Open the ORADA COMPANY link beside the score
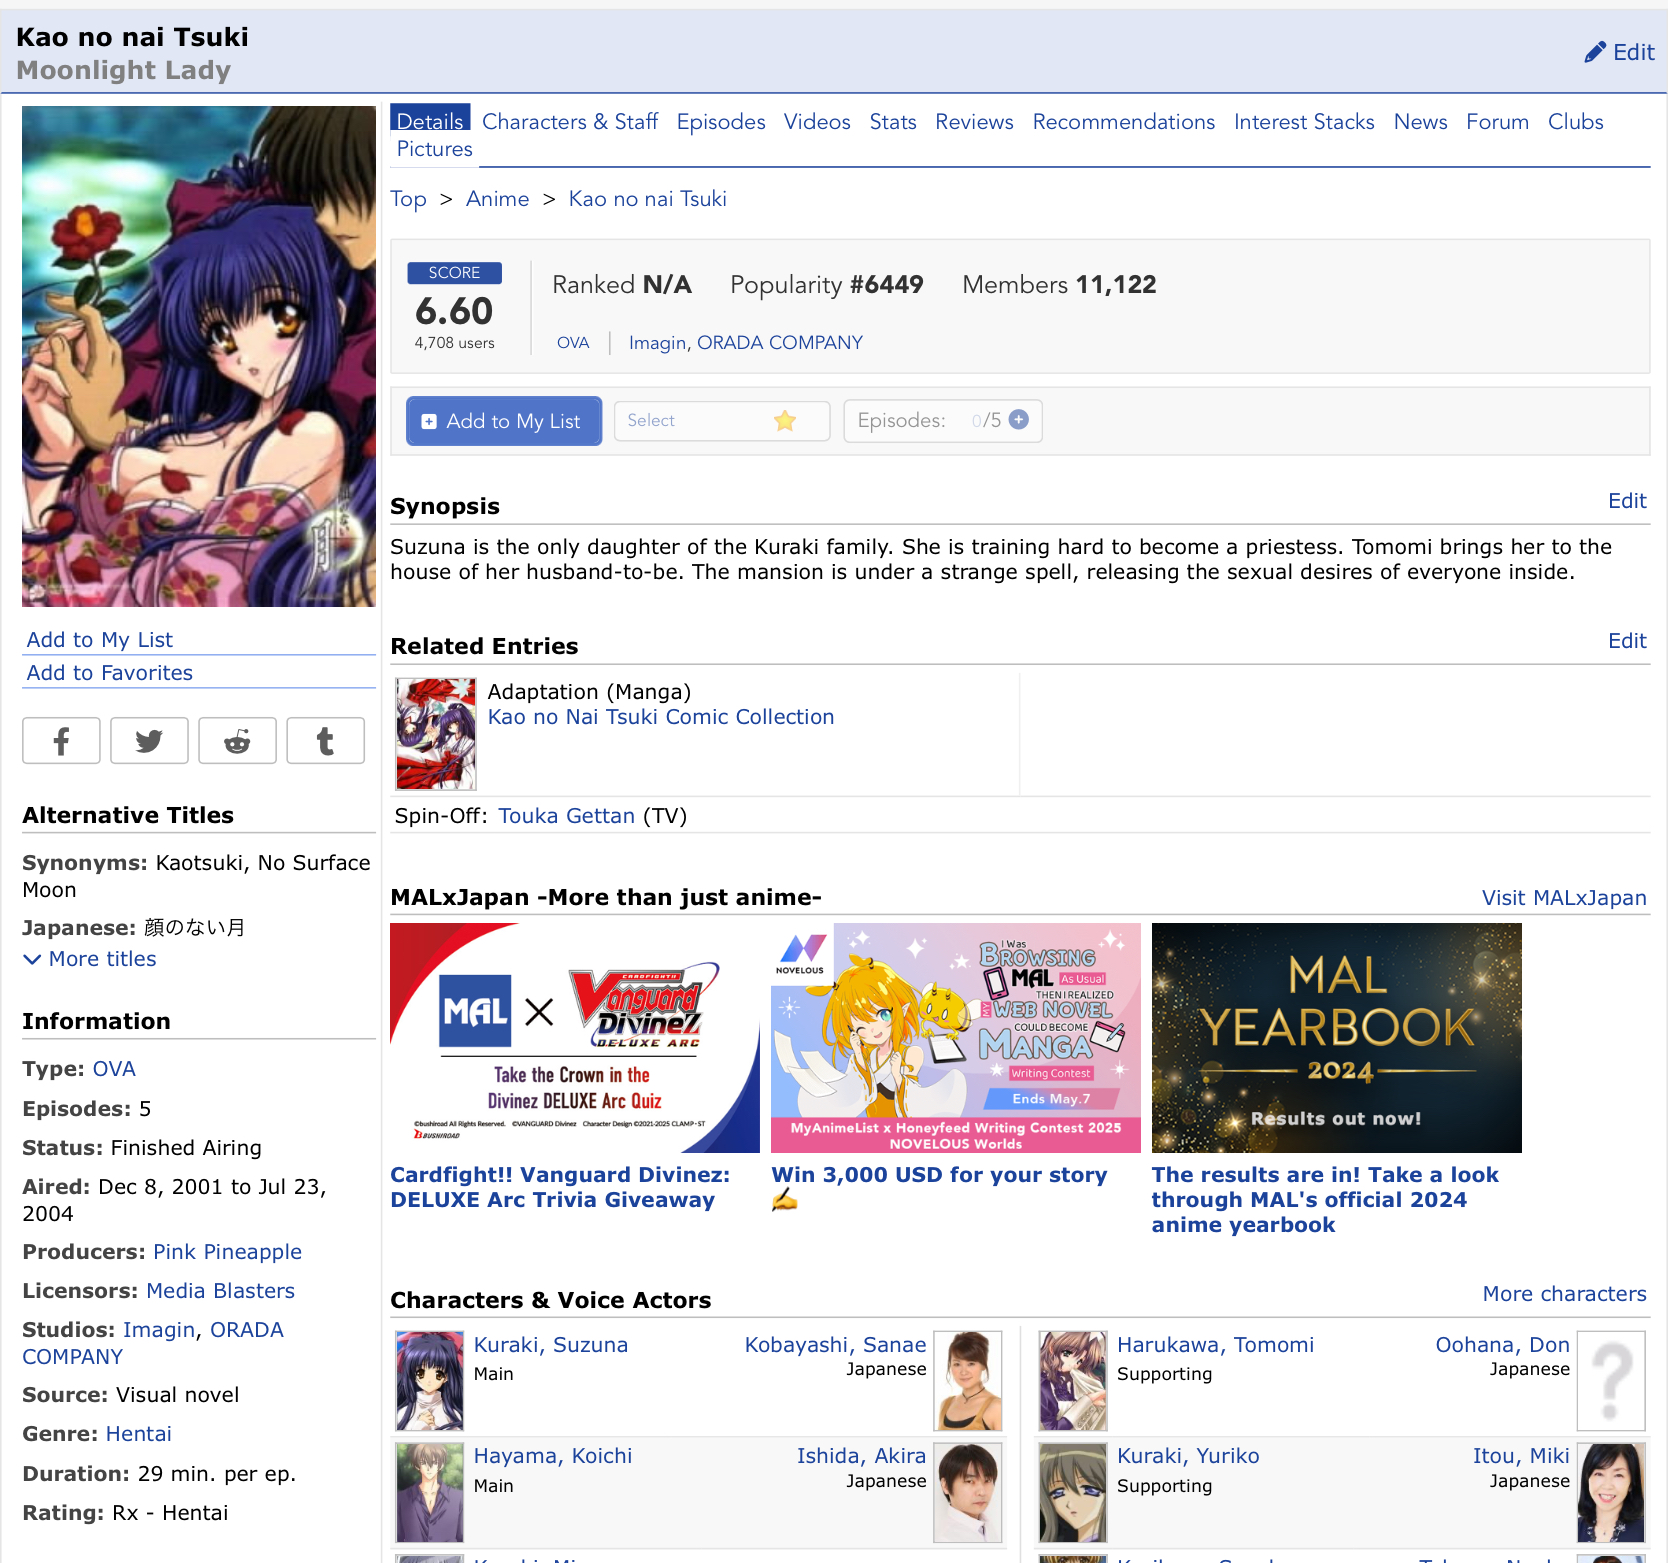The image size is (1668, 1563). tap(780, 343)
